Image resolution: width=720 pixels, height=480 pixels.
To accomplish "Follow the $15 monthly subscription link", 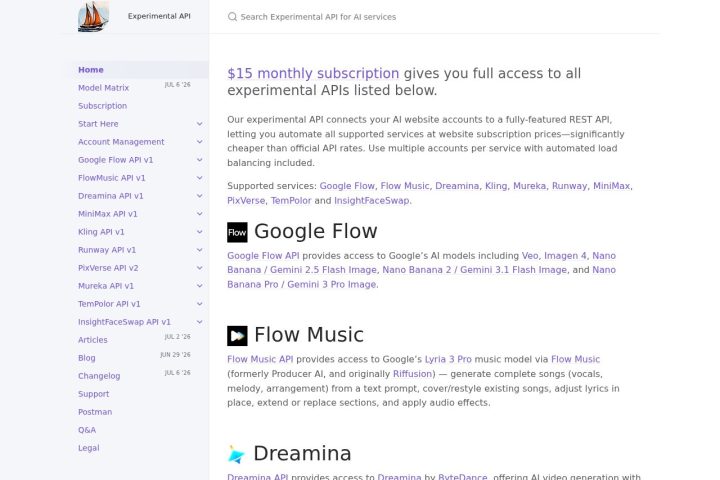I will coord(313,73).
